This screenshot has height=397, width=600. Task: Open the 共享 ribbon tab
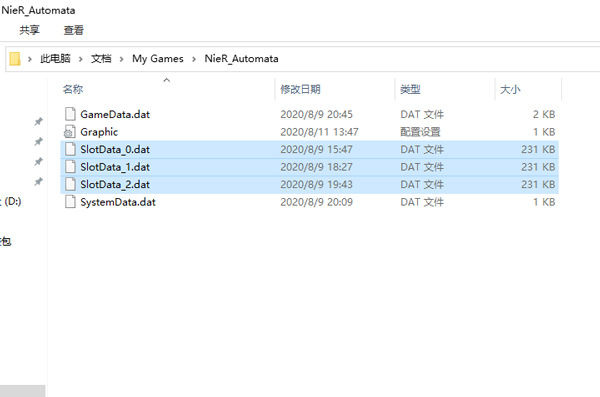coord(29,30)
